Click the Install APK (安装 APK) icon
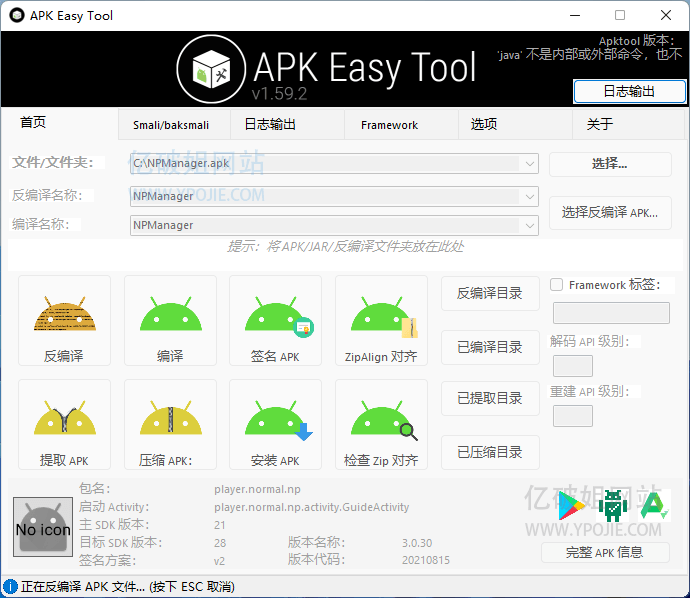The width and height of the screenshot is (690, 598). 275,425
